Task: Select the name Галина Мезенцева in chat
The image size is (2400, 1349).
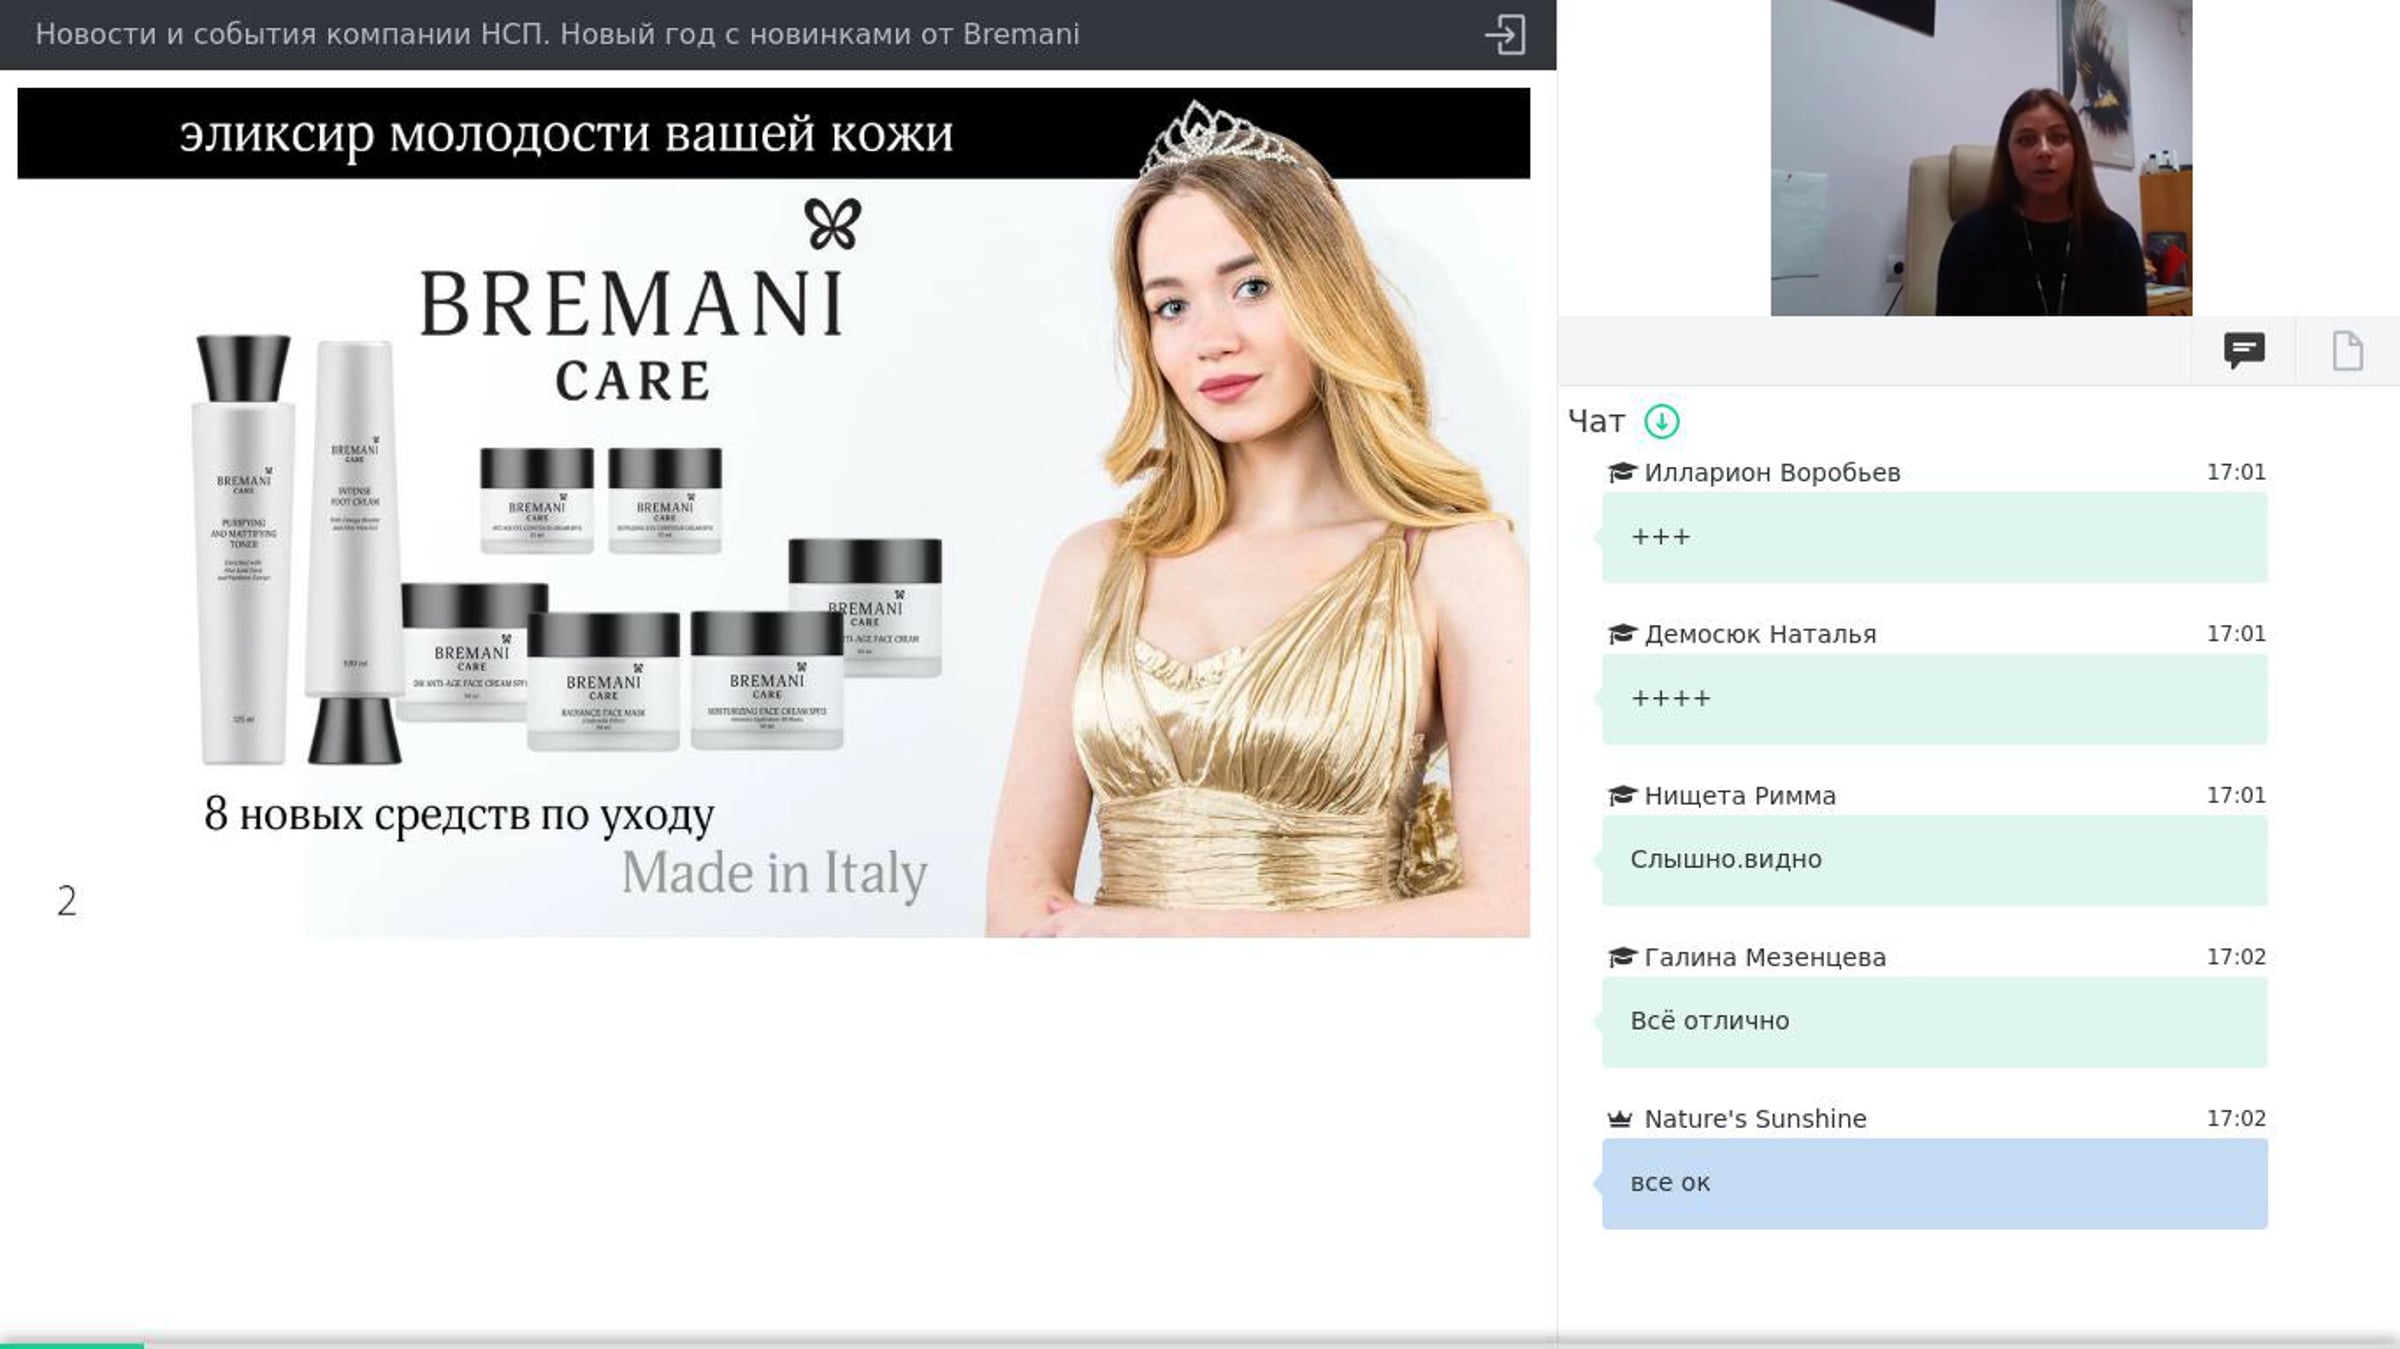Action: coord(1765,957)
